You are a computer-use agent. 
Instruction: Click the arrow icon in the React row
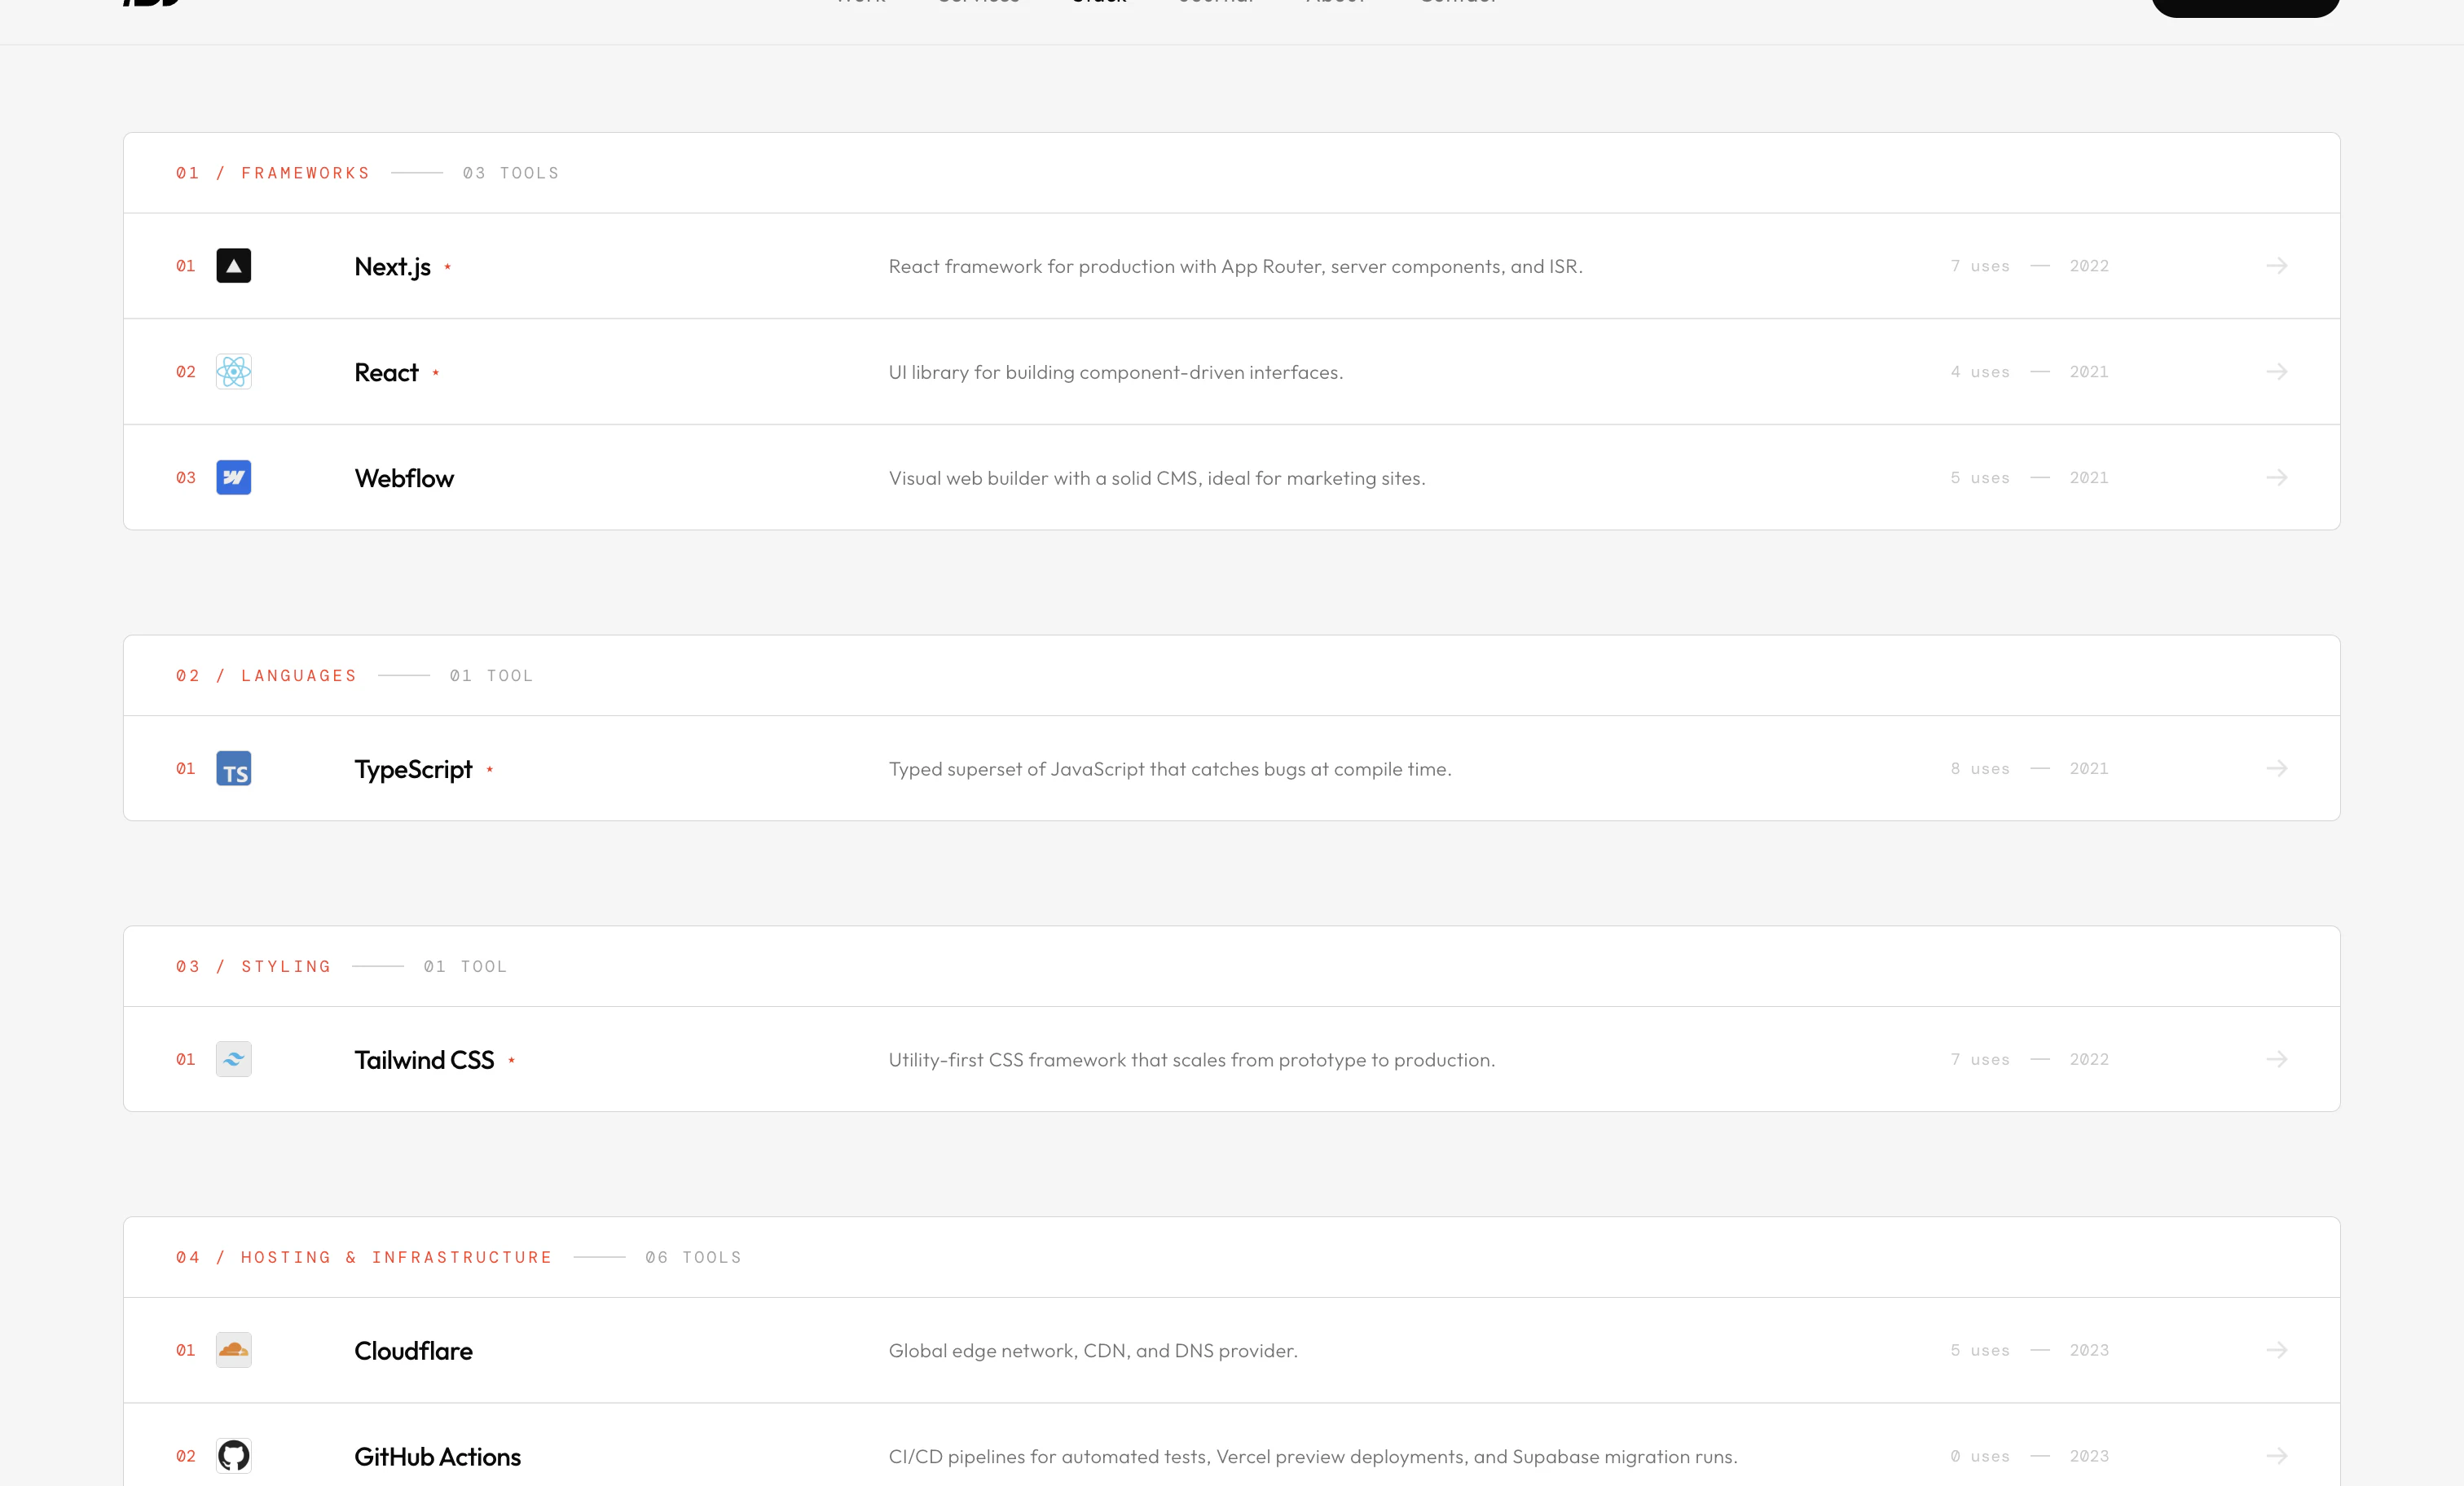tap(2277, 372)
